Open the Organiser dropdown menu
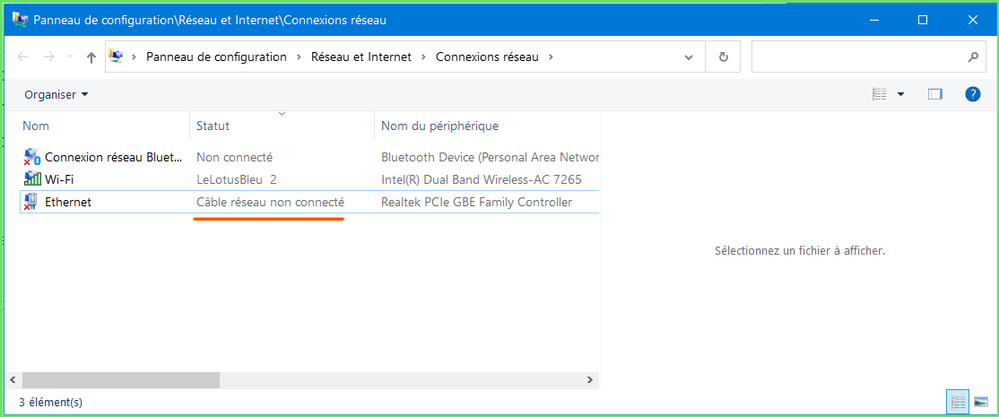The width and height of the screenshot is (999, 417). click(57, 94)
